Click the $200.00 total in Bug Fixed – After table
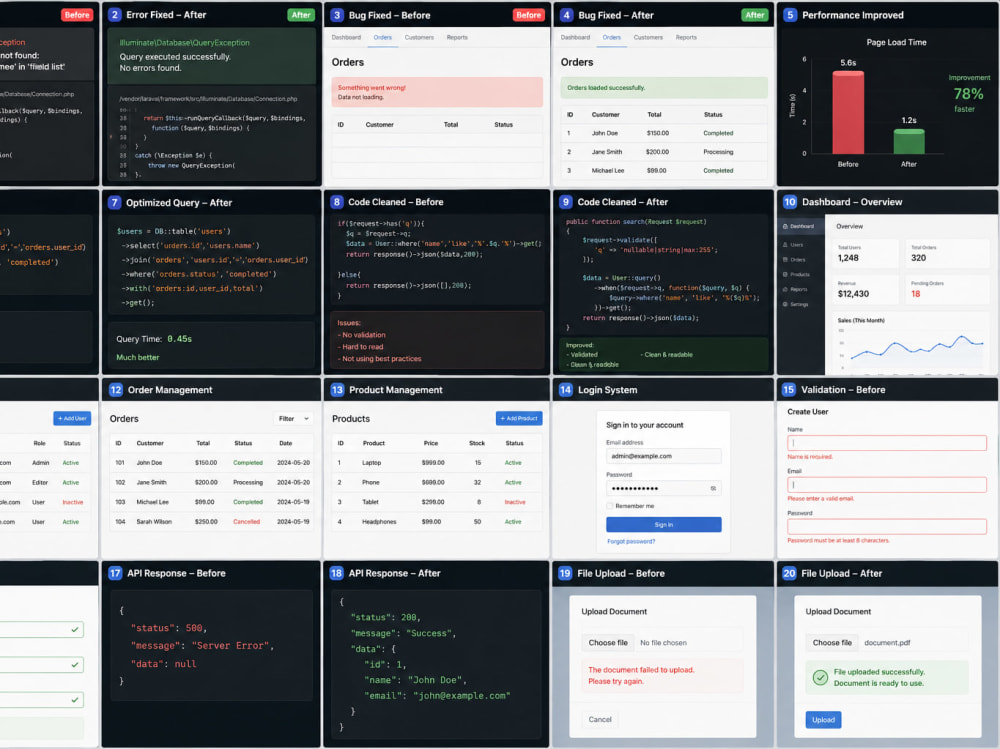Screen dimensions: 1000x749 (x=658, y=152)
